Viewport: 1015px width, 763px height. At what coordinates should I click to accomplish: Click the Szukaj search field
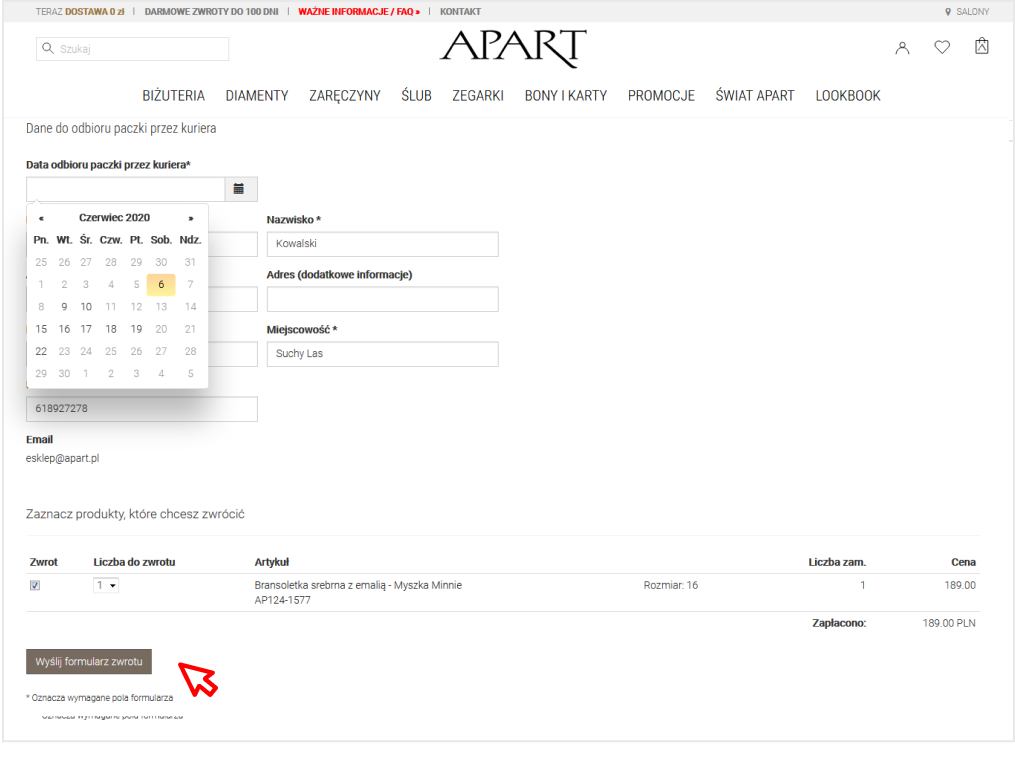[132, 49]
